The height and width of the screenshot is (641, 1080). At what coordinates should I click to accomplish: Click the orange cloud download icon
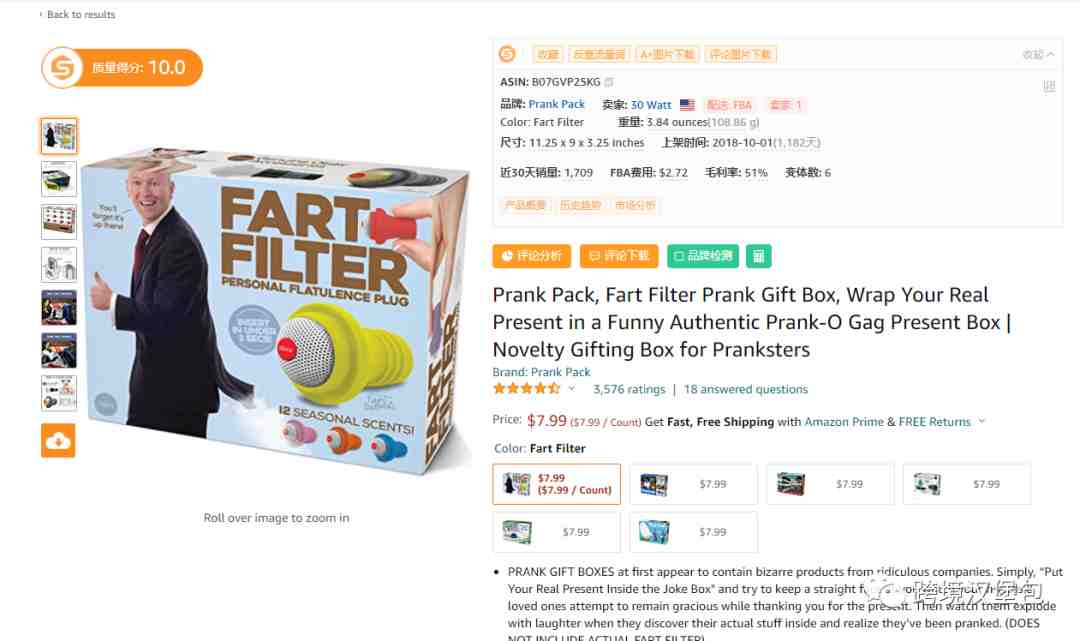(59, 441)
